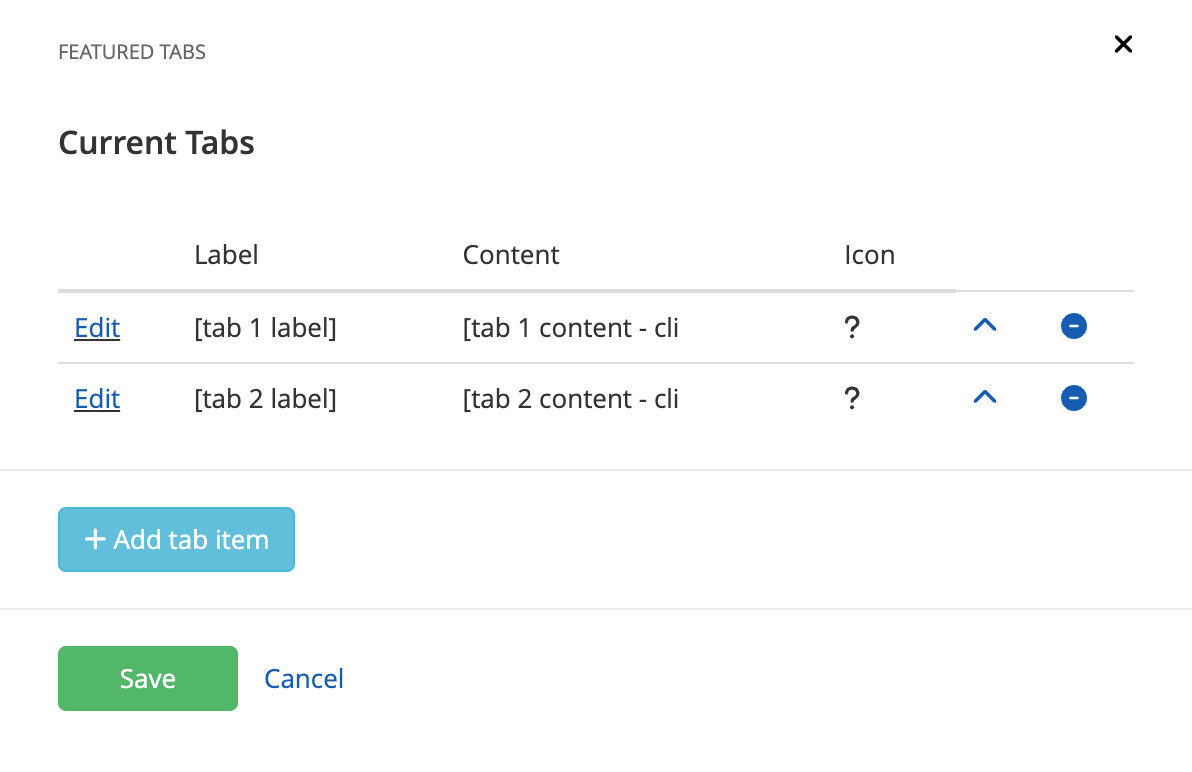This screenshot has width=1192, height=772.
Task: Click the Current Tabs heading
Action: click(x=156, y=142)
